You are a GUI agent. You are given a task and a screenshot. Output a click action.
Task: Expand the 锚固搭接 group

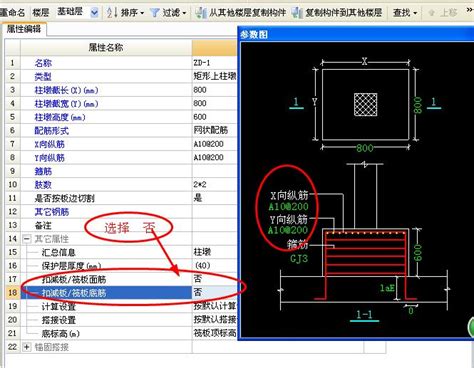coord(26,347)
